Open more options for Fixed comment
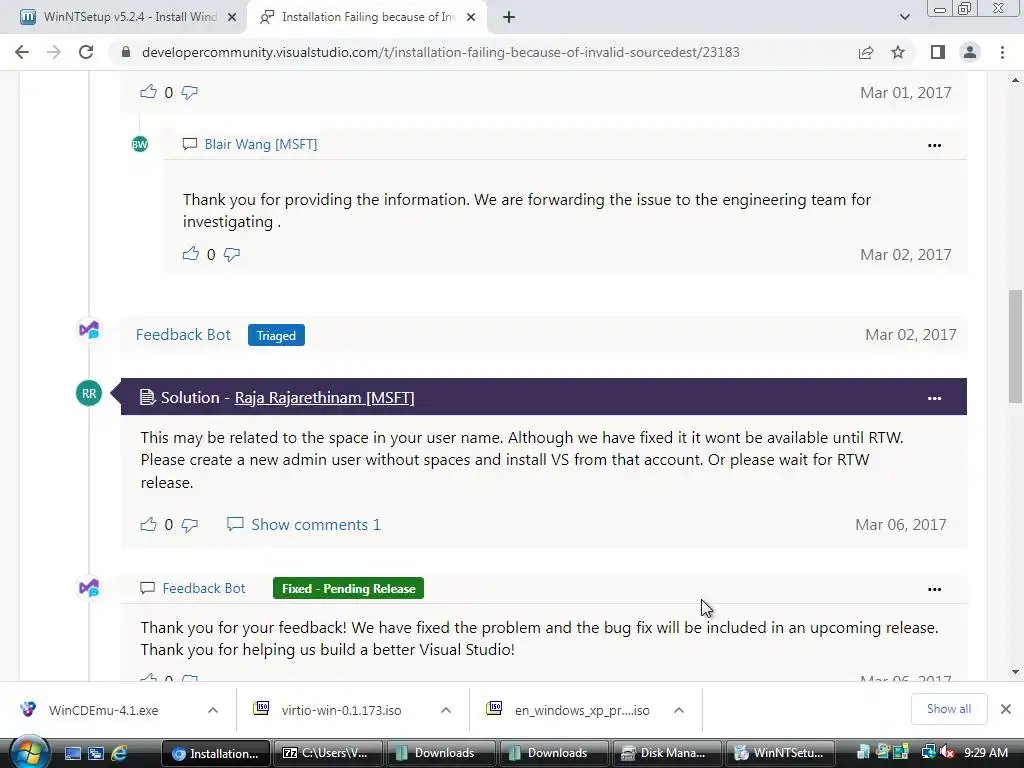 [935, 589]
